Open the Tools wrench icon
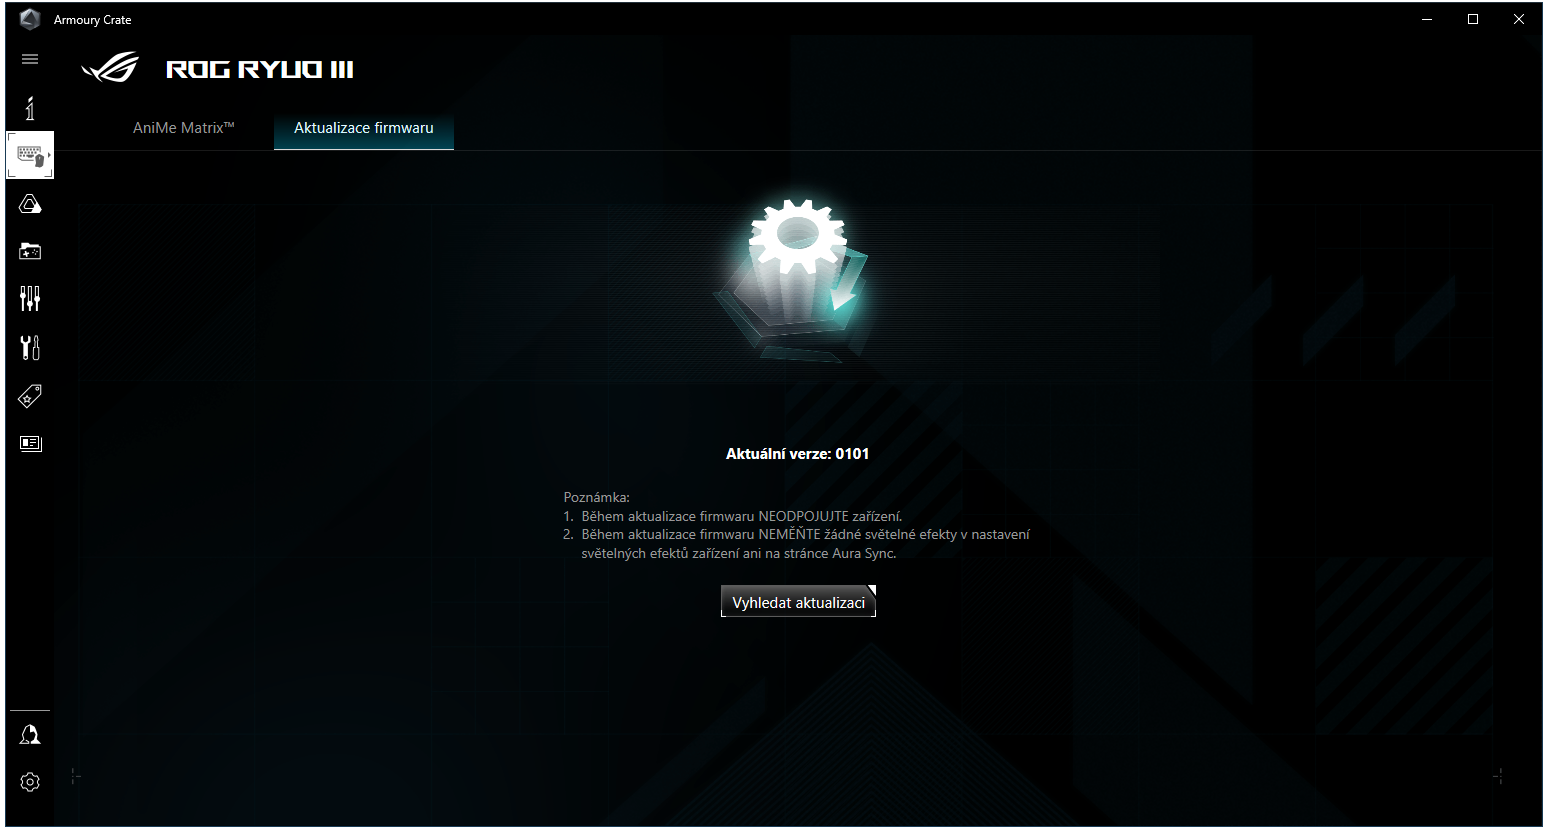 (30, 347)
